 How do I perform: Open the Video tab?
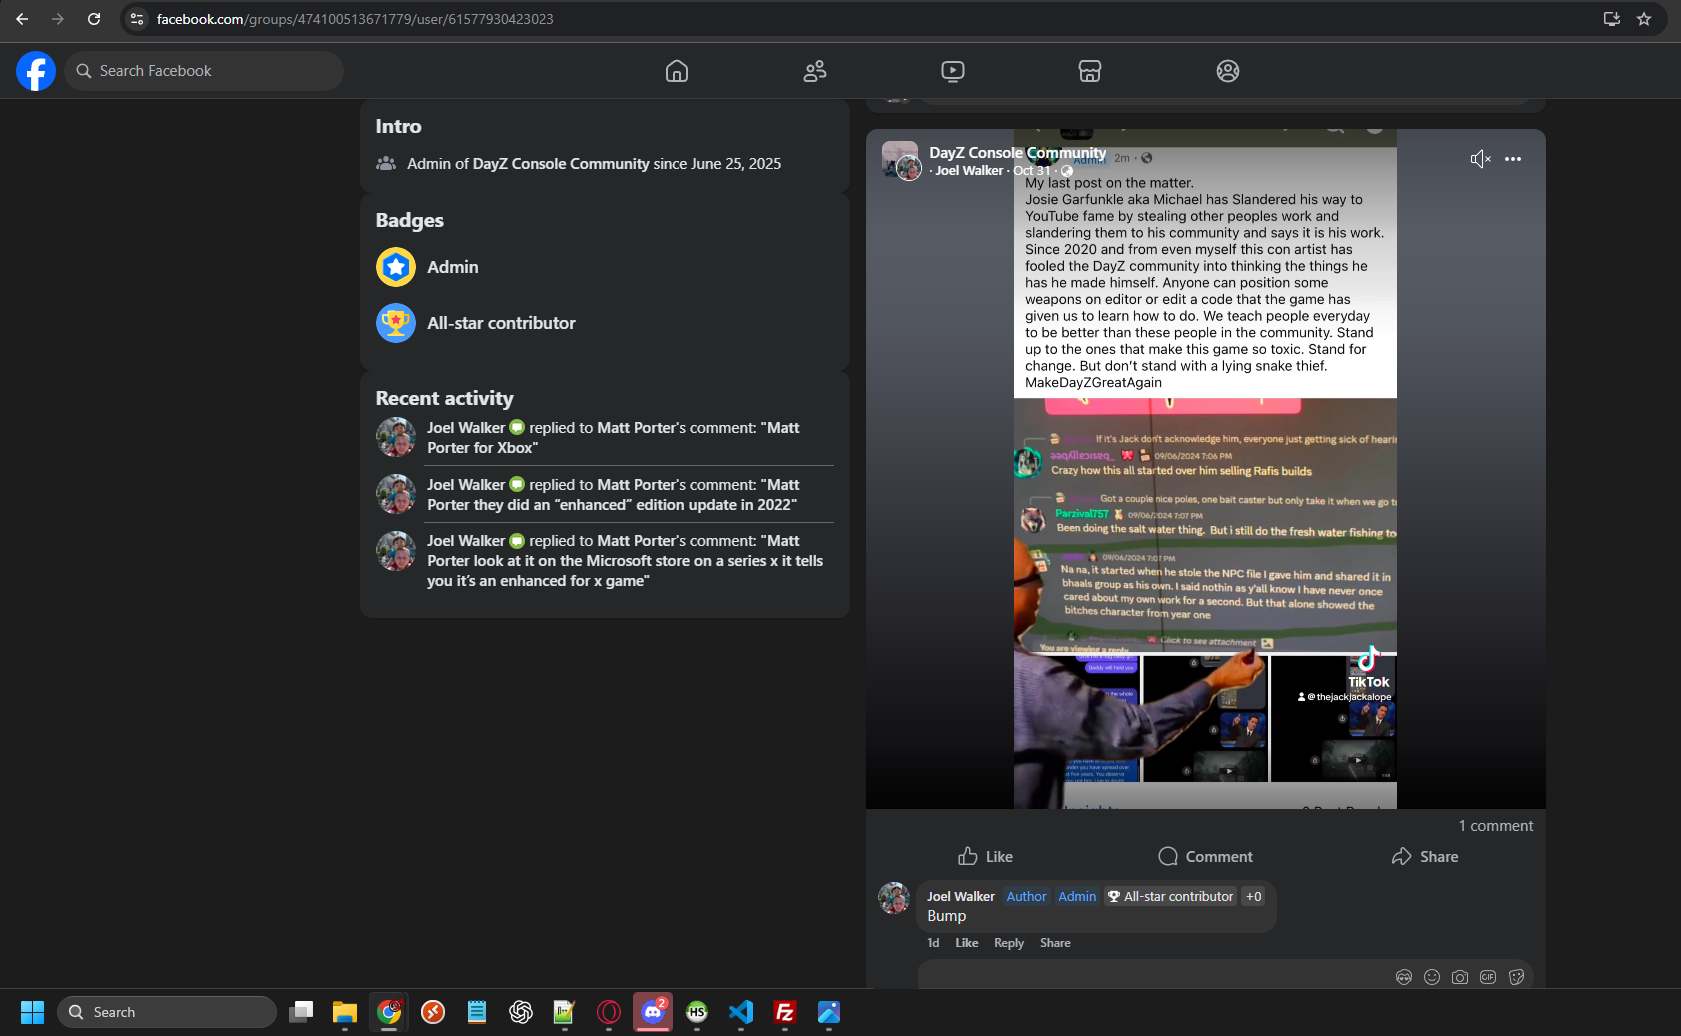coord(953,71)
